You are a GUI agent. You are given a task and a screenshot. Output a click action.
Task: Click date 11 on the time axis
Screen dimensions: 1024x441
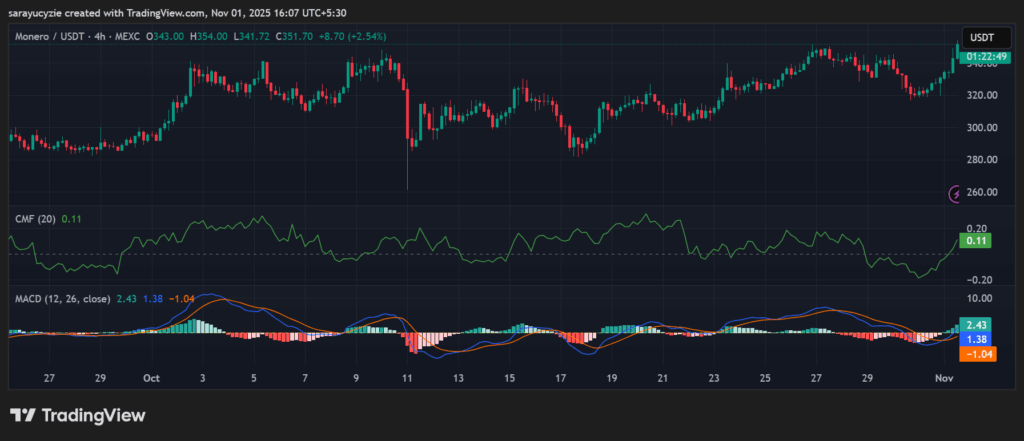(408, 379)
